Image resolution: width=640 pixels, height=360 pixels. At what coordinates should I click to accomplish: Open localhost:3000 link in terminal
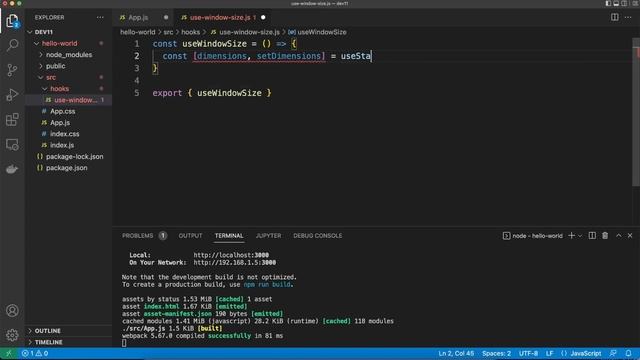tap(231, 255)
